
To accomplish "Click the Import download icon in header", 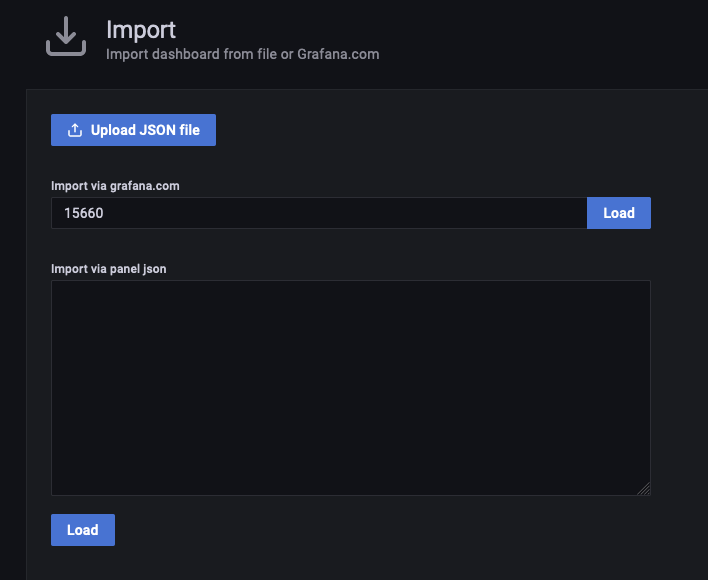I will click(x=66, y=37).
